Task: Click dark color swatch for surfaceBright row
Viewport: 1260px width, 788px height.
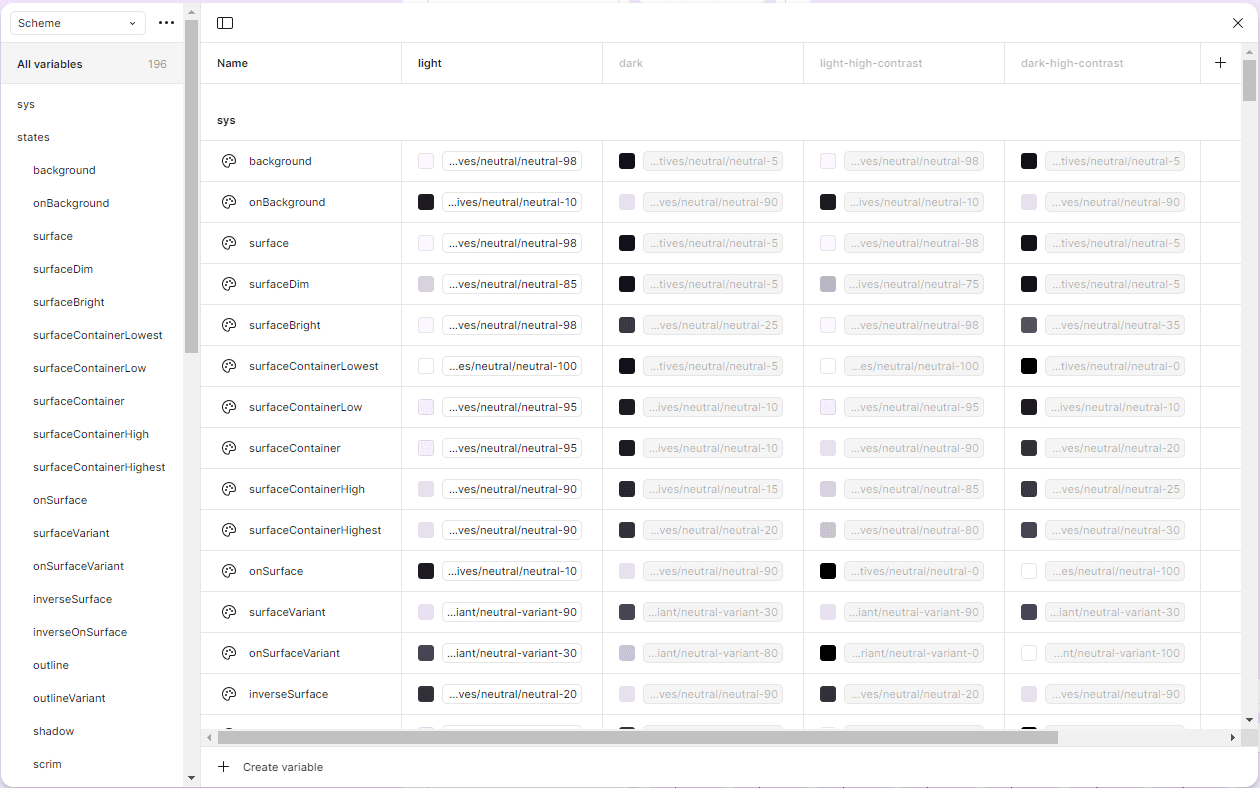Action: click(x=627, y=325)
